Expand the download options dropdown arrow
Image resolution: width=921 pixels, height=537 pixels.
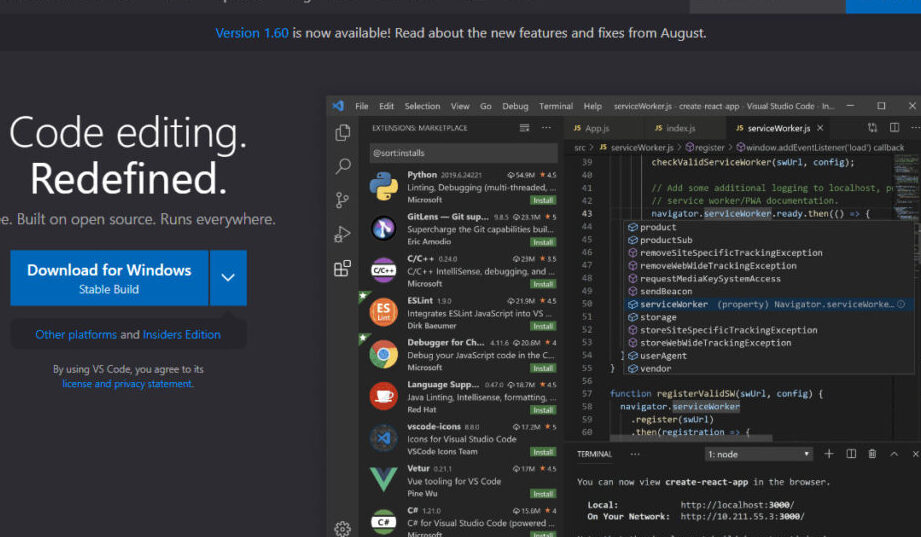(228, 278)
